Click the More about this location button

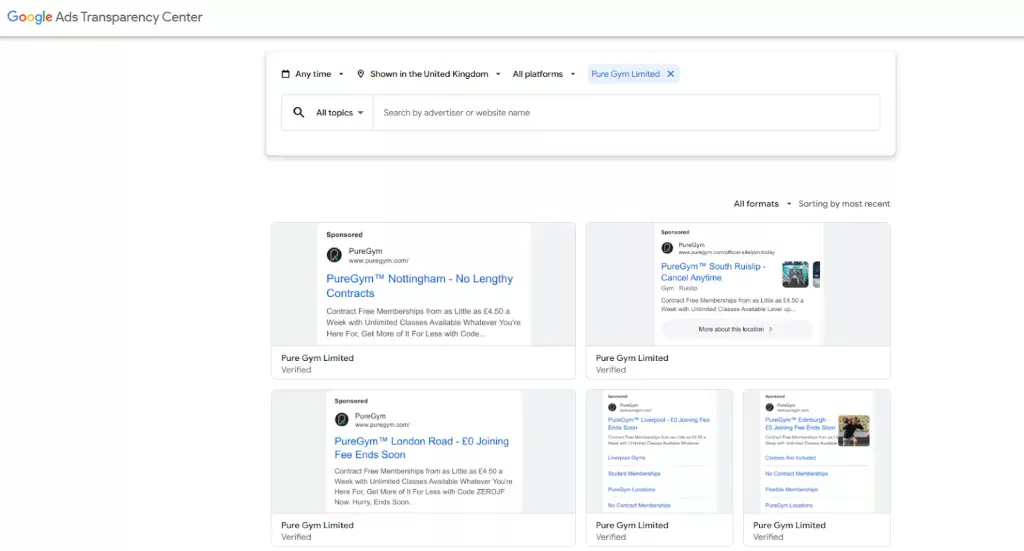(x=736, y=329)
